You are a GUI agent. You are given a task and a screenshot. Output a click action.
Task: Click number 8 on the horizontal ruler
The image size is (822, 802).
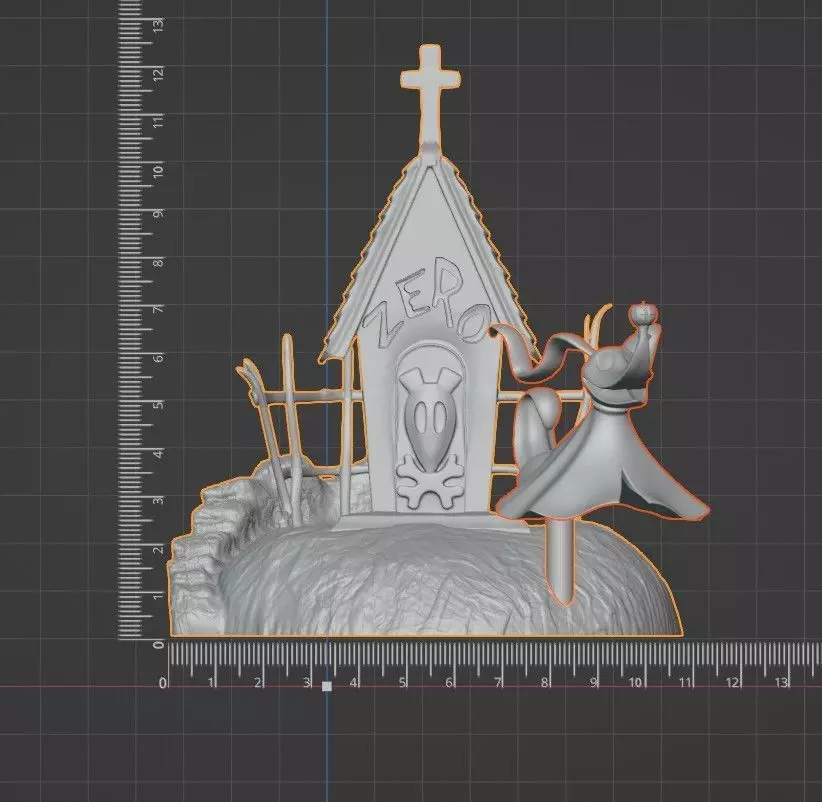[545, 682]
